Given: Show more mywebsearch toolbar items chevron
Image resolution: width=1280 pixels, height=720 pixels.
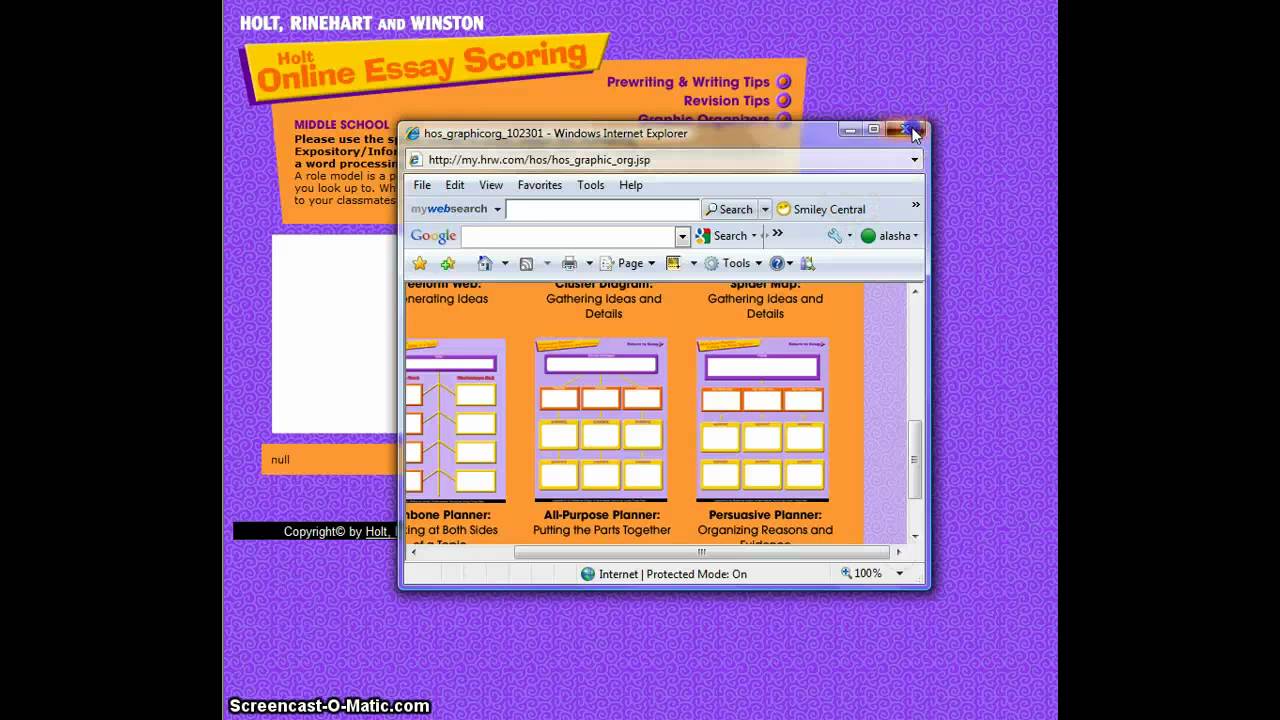Looking at the screenshot, I should [915, 205].
